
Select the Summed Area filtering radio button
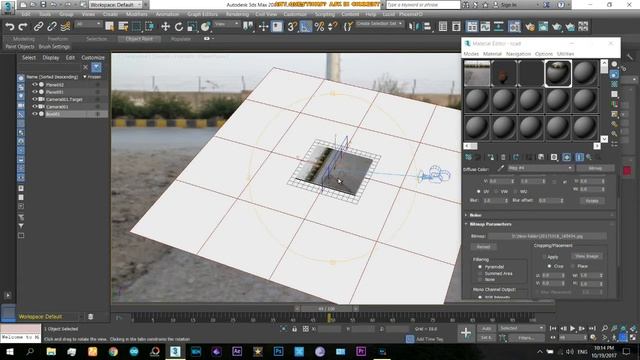click(x=480, y=273)
